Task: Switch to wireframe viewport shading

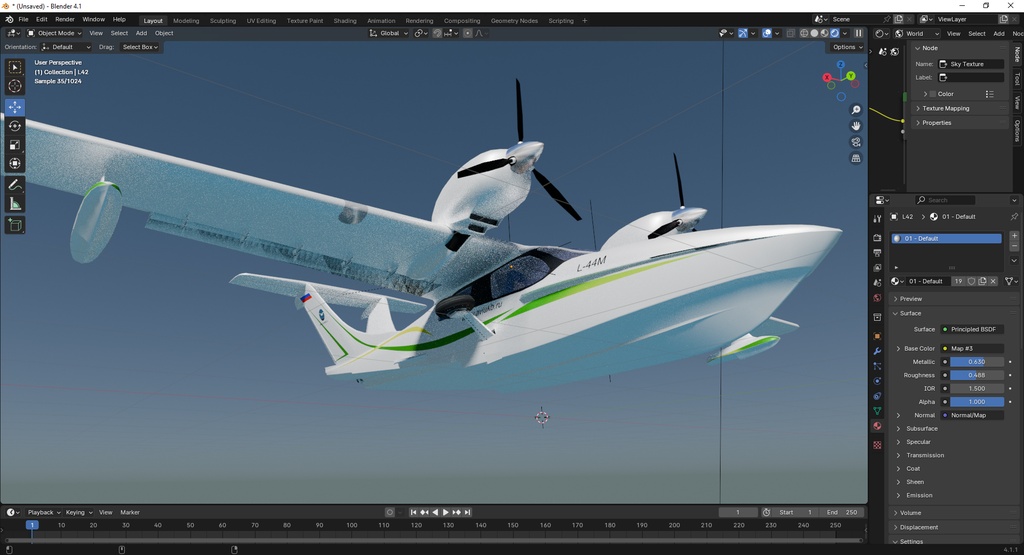Action: (804, 33)
